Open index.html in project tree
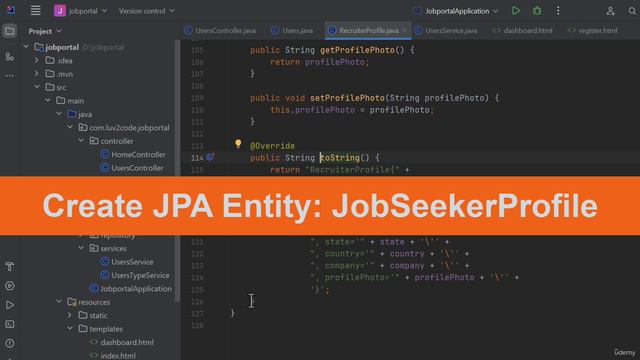The height and width of the screenshot is (360, 640). point(113,356)
